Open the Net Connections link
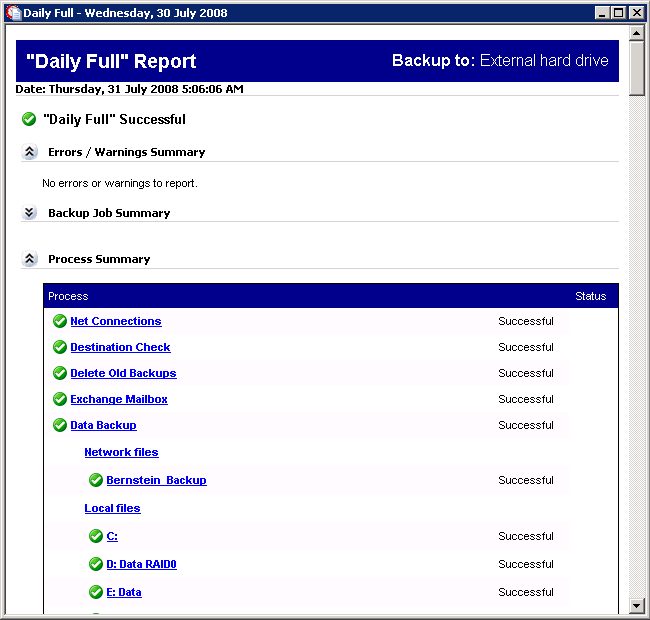The height and width of the screenshot is (620, 650). coord(116,321)
